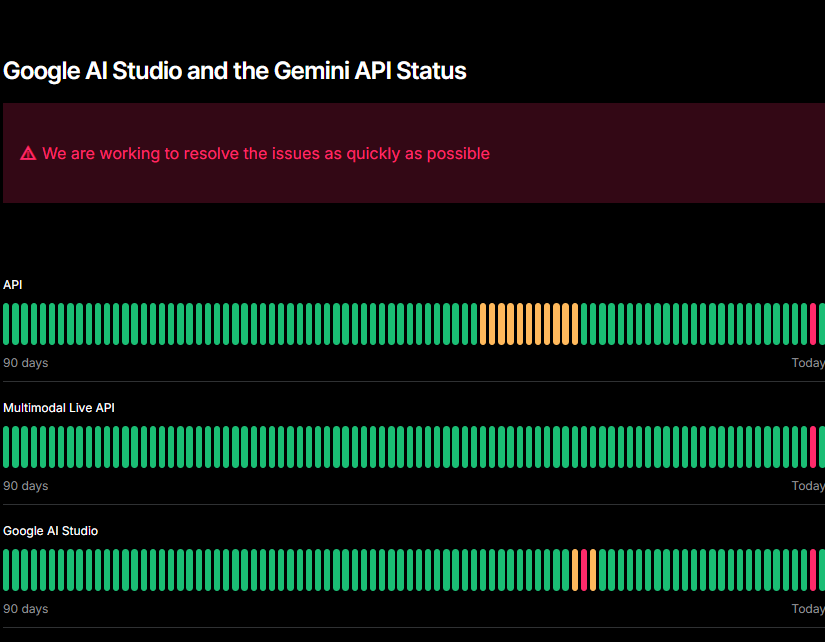Select the red status bar near Today in the Multimodal Live API row
This screenshot has width=825, height=642.
[812, 447]
